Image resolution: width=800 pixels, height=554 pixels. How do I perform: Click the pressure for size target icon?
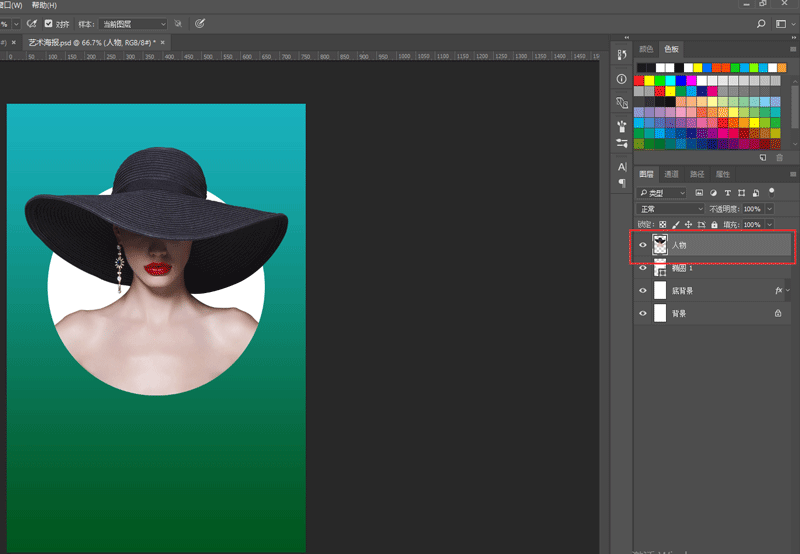[x=200, y=23]
